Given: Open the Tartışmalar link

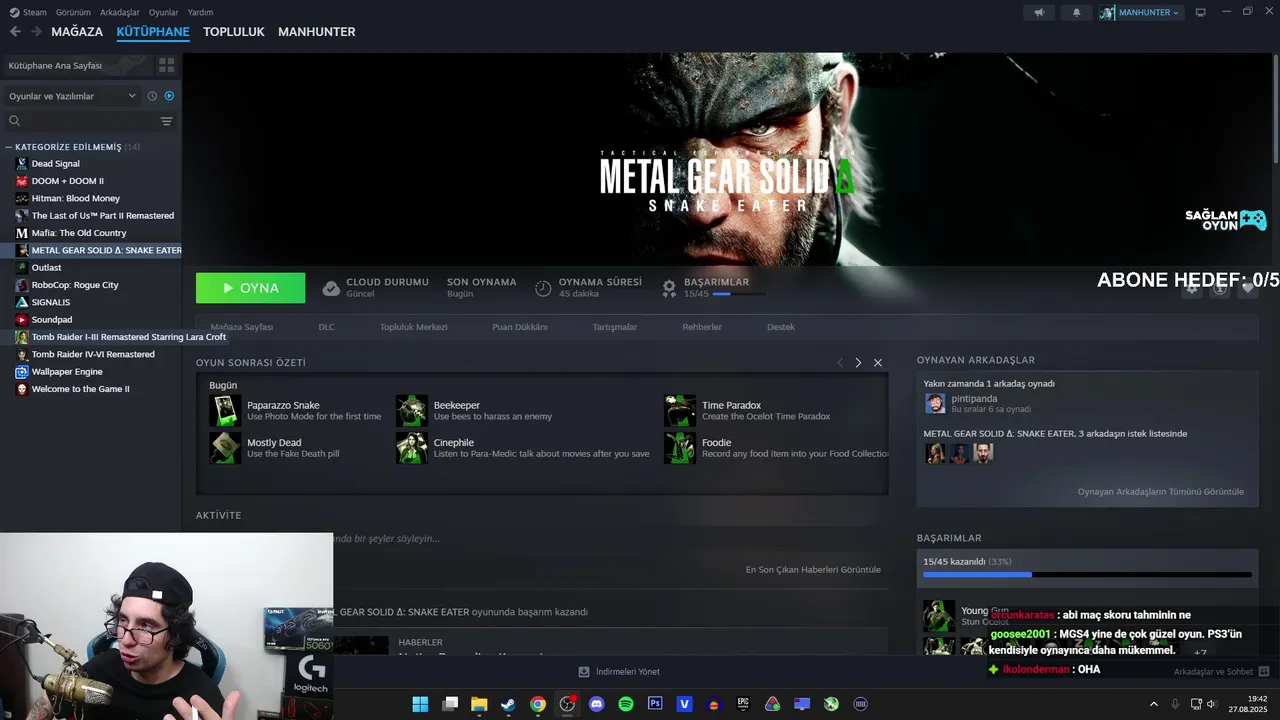Looking at the screenshot, I should [615, 327].
